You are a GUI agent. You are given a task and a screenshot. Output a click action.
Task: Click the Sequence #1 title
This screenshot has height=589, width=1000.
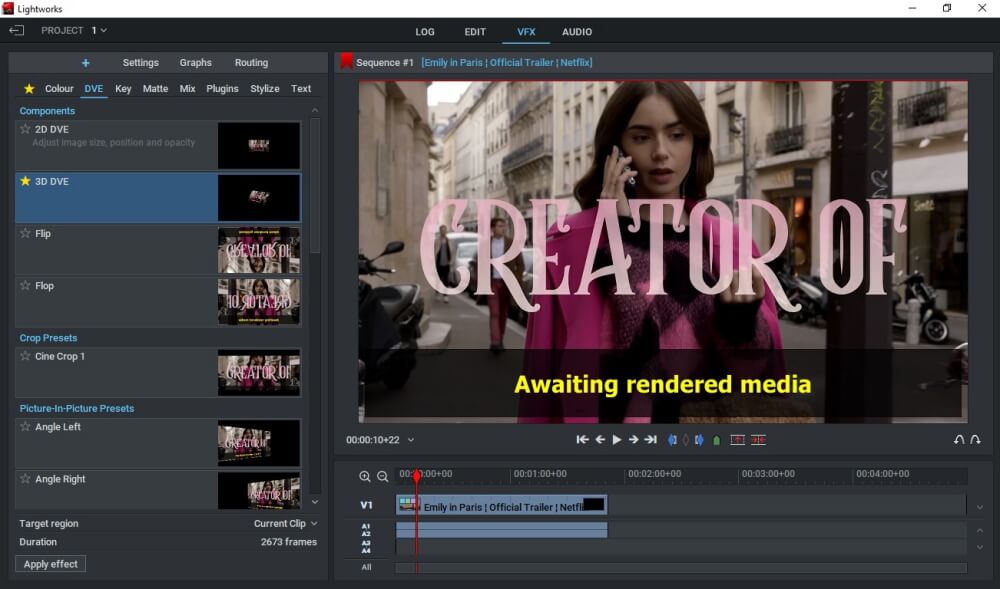click(x=385, y=62)
